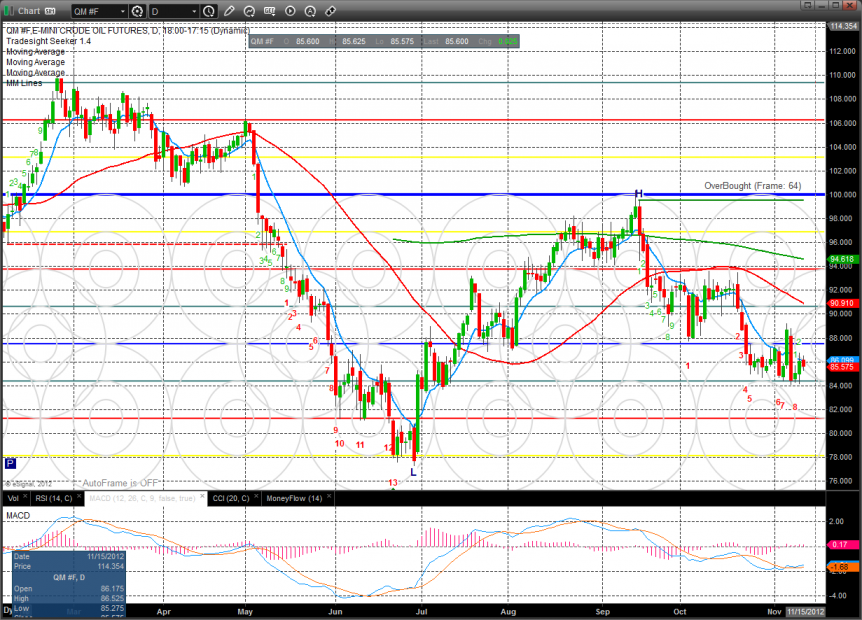This screenshot has width=862, height=620.
Task: Click the Tradesight Seeker 1.4 study label
Action: [48, 41]
